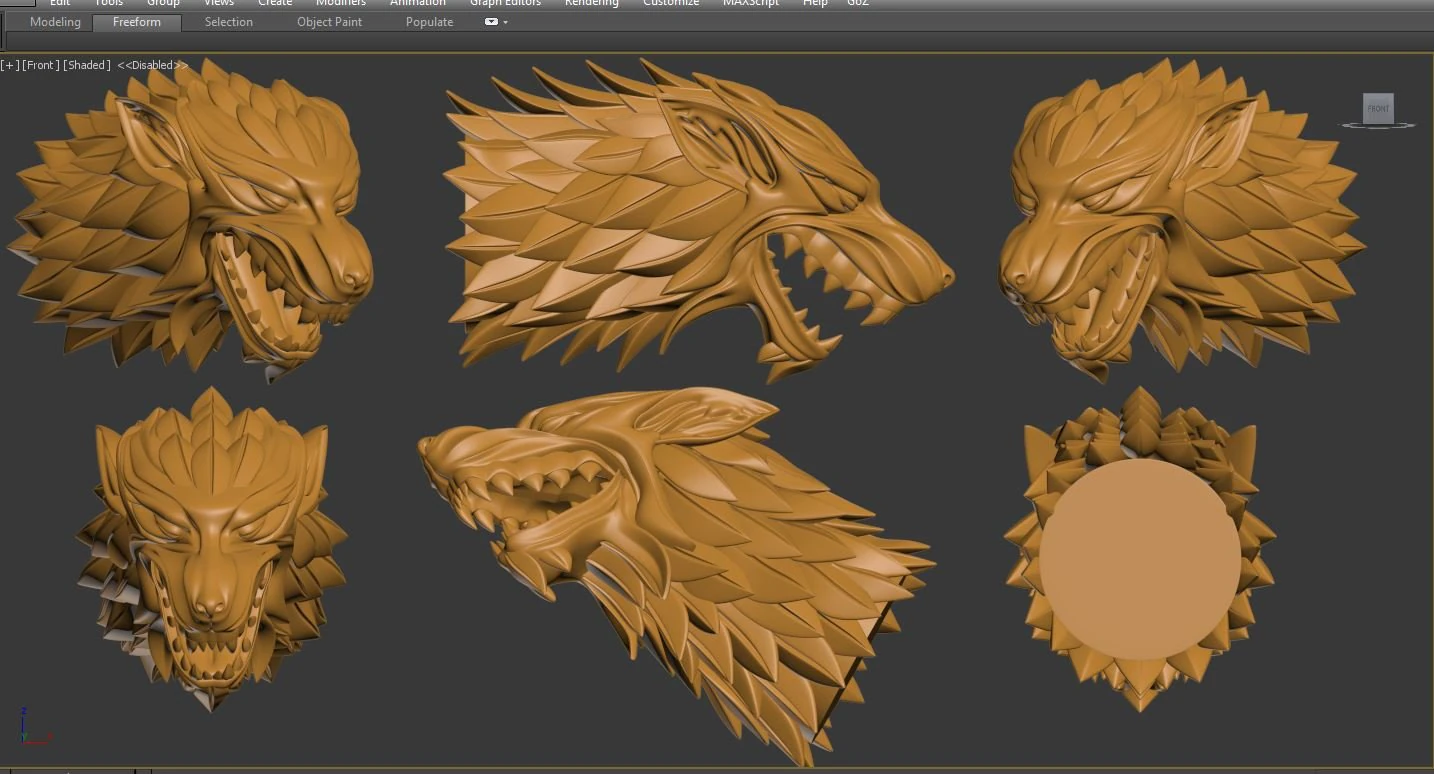Open the [Front] point-of-view dropdown

tap(38, 64)
